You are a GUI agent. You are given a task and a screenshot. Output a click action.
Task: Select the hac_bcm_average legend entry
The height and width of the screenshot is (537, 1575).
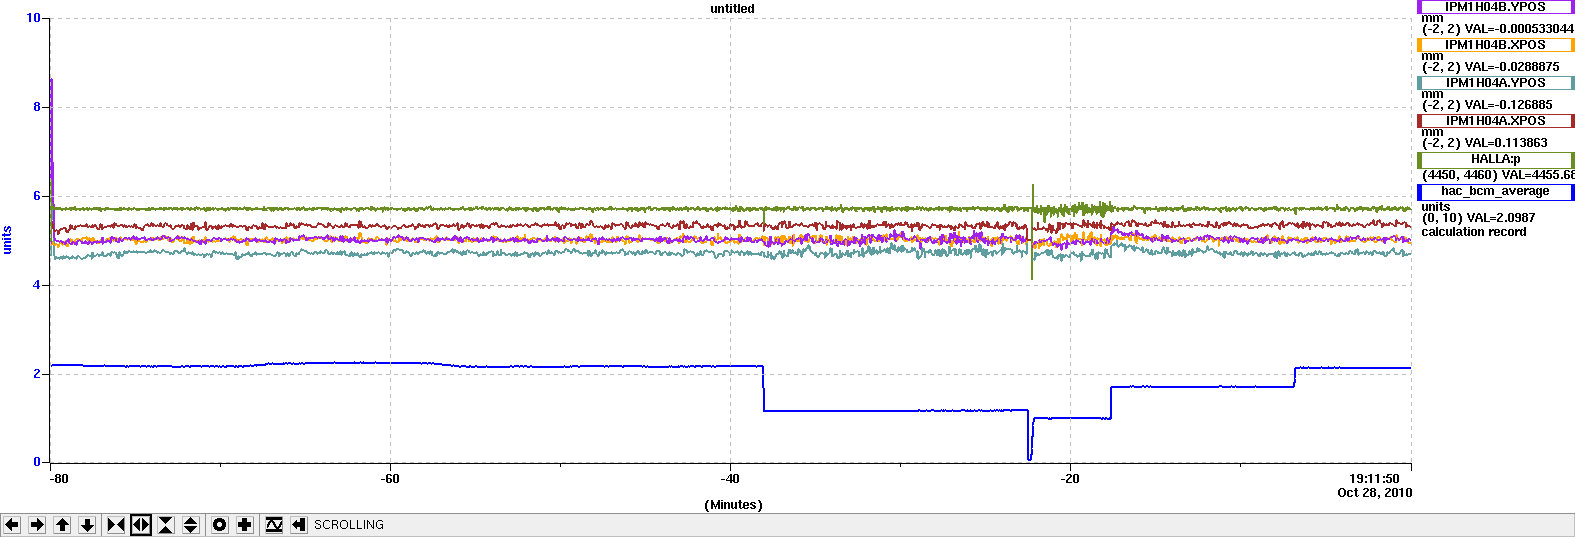coord(1495,191)
